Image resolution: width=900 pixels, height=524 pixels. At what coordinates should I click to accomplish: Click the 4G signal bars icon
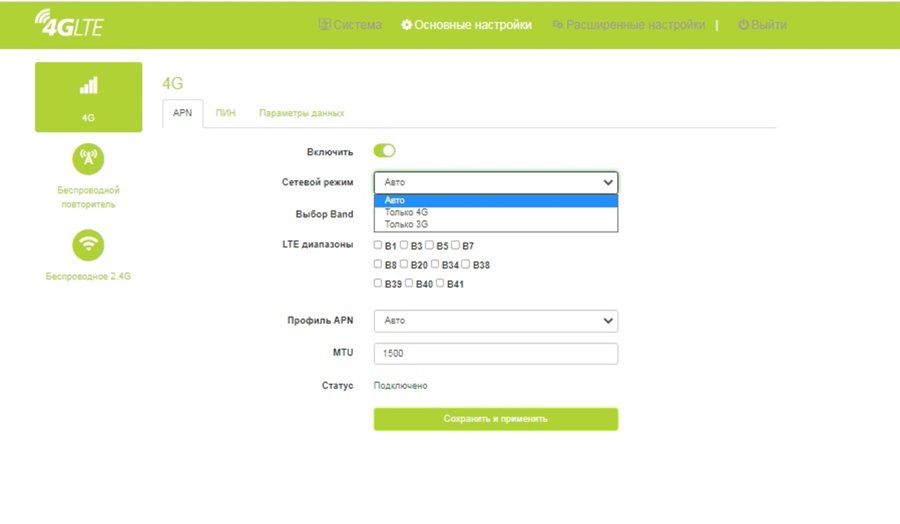pos(88,87)
